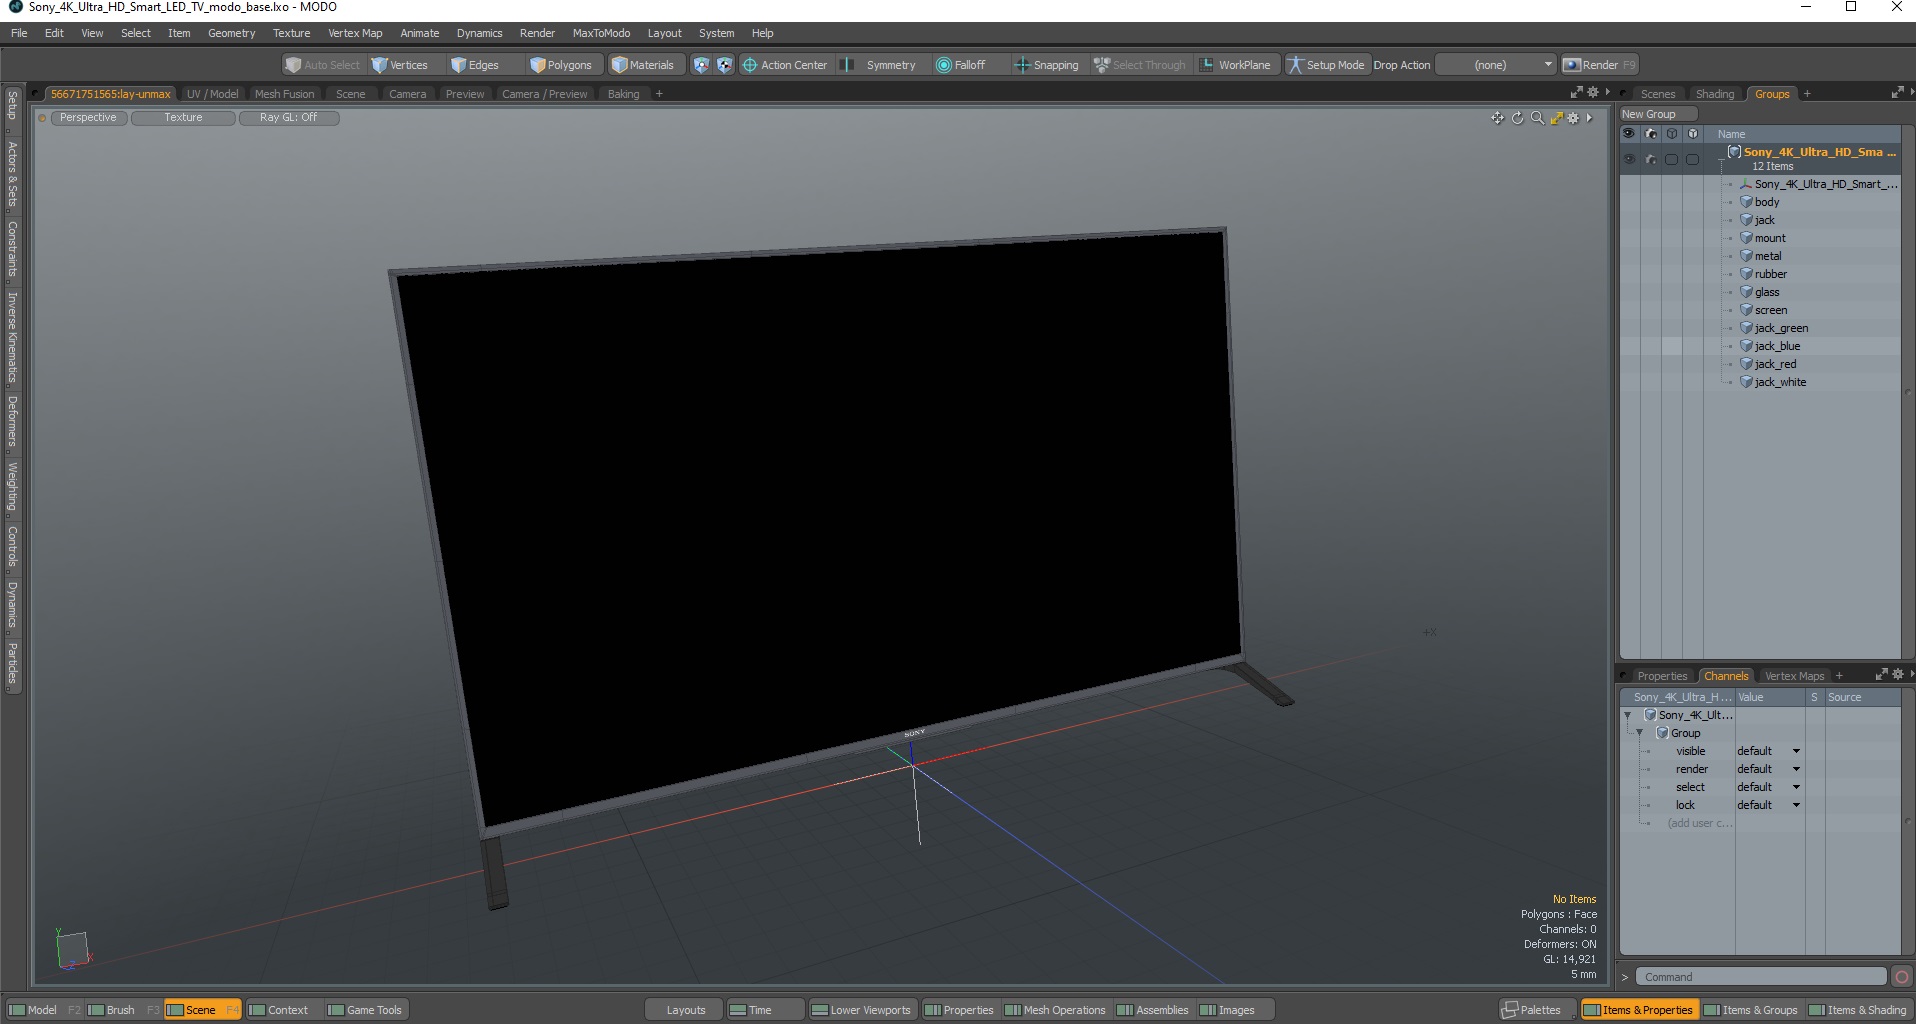
Task: Click in the Command input field
Action: (x=1761, y=977)
